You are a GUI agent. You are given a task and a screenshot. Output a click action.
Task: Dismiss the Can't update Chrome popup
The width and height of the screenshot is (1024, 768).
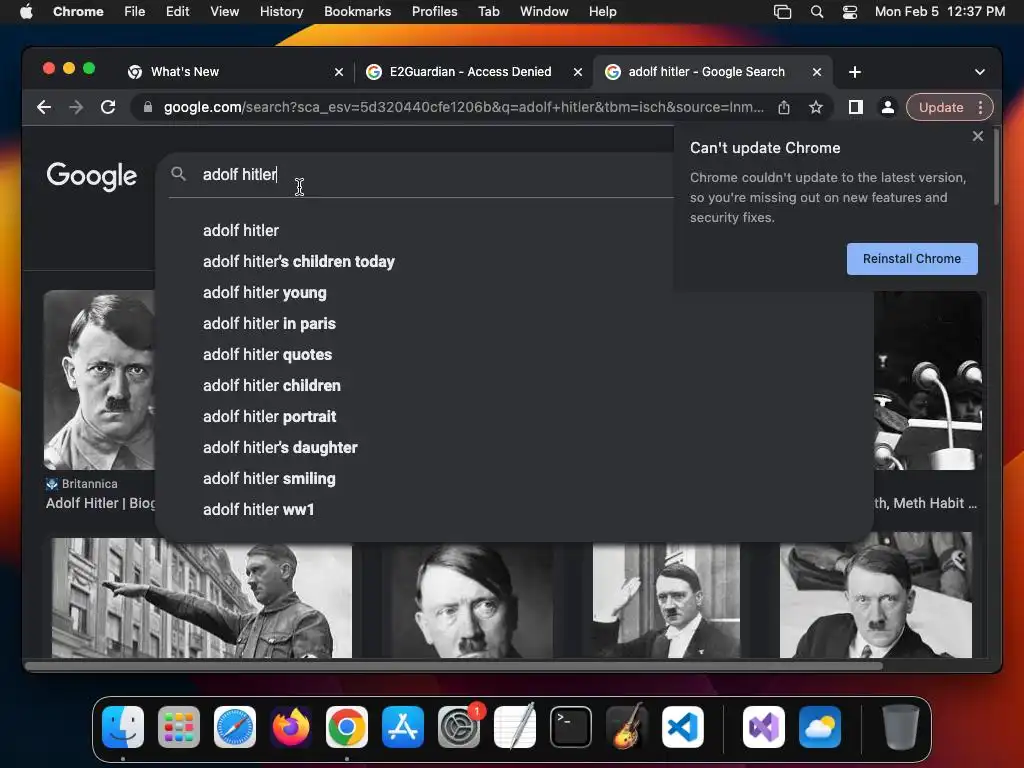click(978, 136)
